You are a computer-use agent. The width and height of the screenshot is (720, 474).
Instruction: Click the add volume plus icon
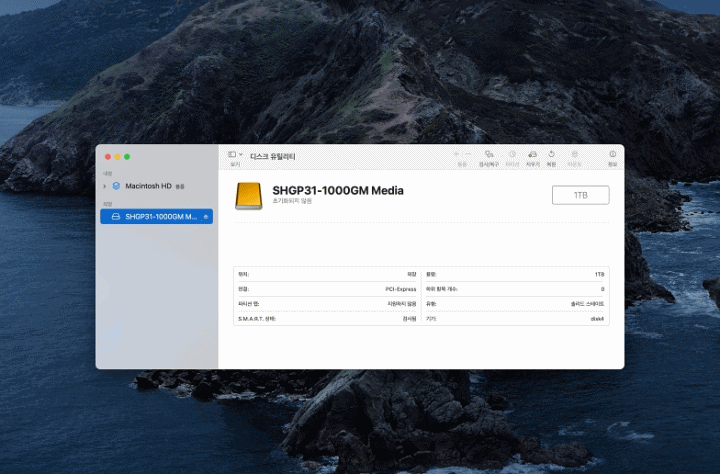pos(456,154)
